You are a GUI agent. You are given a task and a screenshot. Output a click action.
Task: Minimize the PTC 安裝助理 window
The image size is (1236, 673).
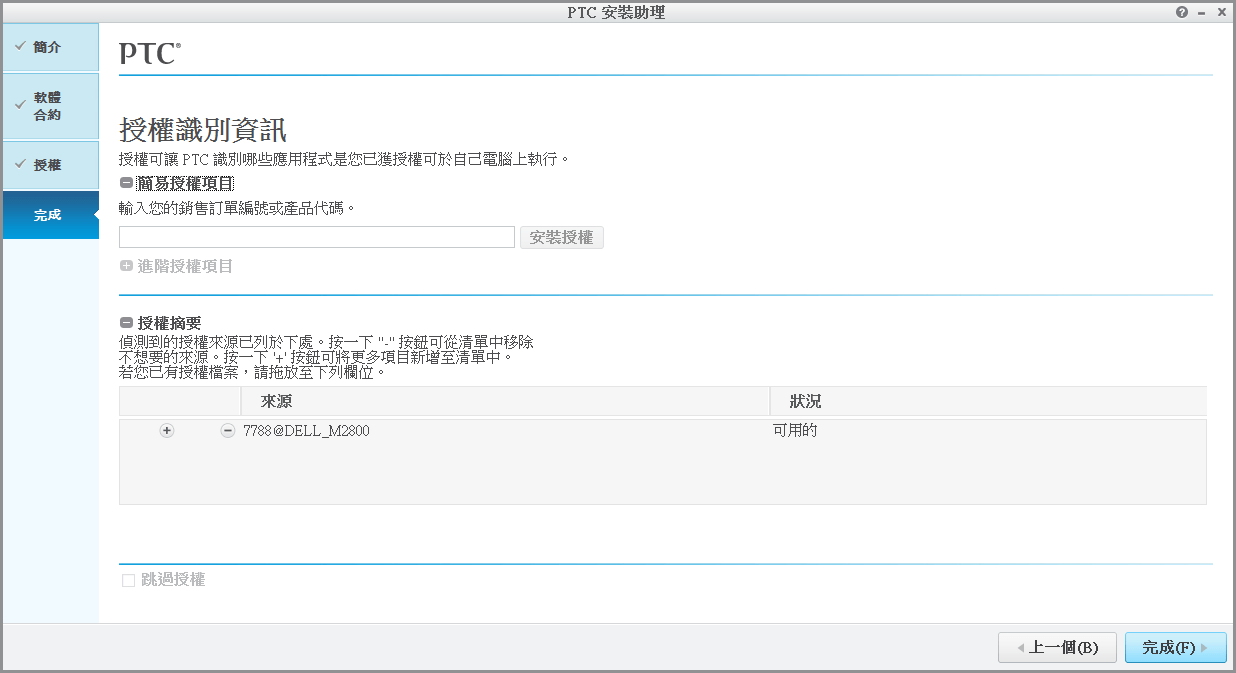click(1203, 12)
